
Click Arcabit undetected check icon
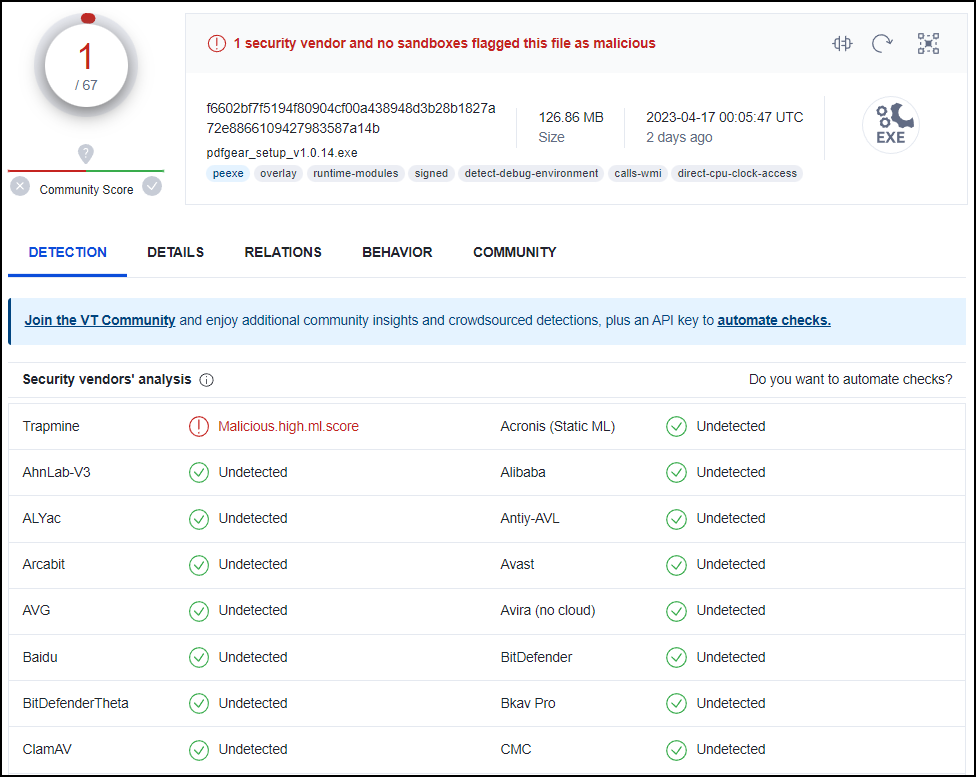(x=199, y=565)
